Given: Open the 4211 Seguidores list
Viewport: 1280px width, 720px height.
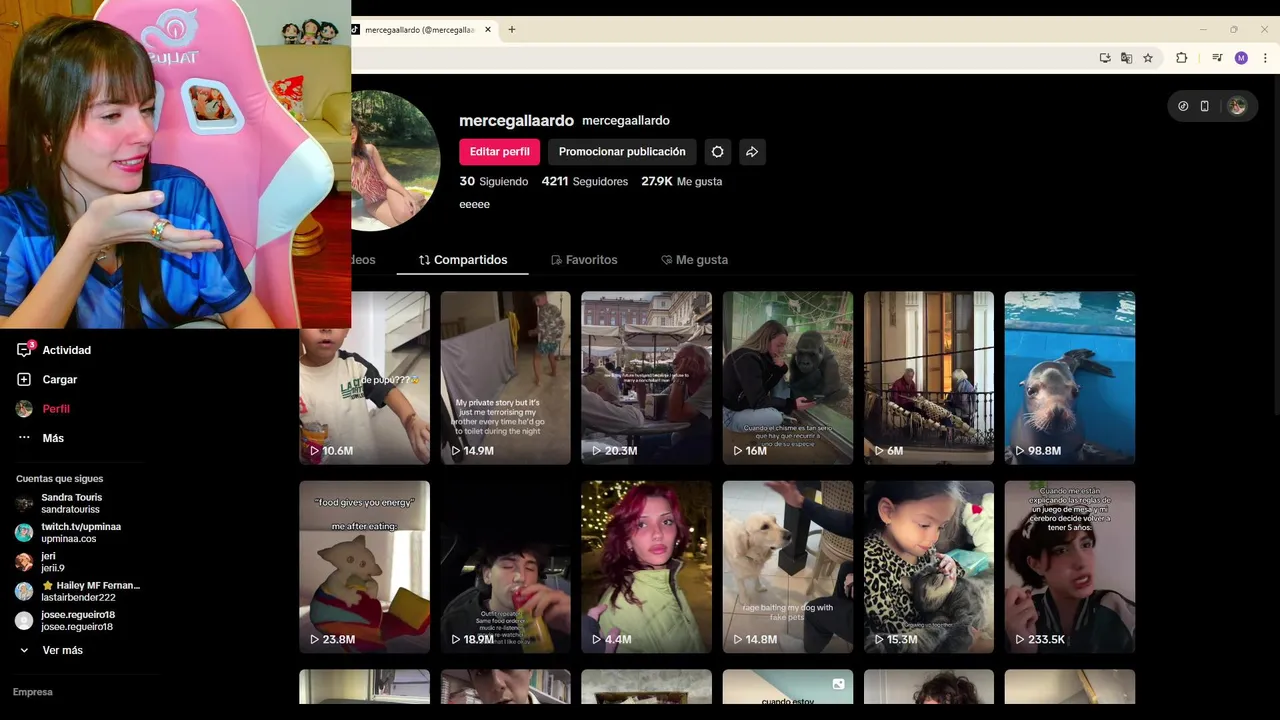Looking at the screenshot, I should click(x=585, y=182).
